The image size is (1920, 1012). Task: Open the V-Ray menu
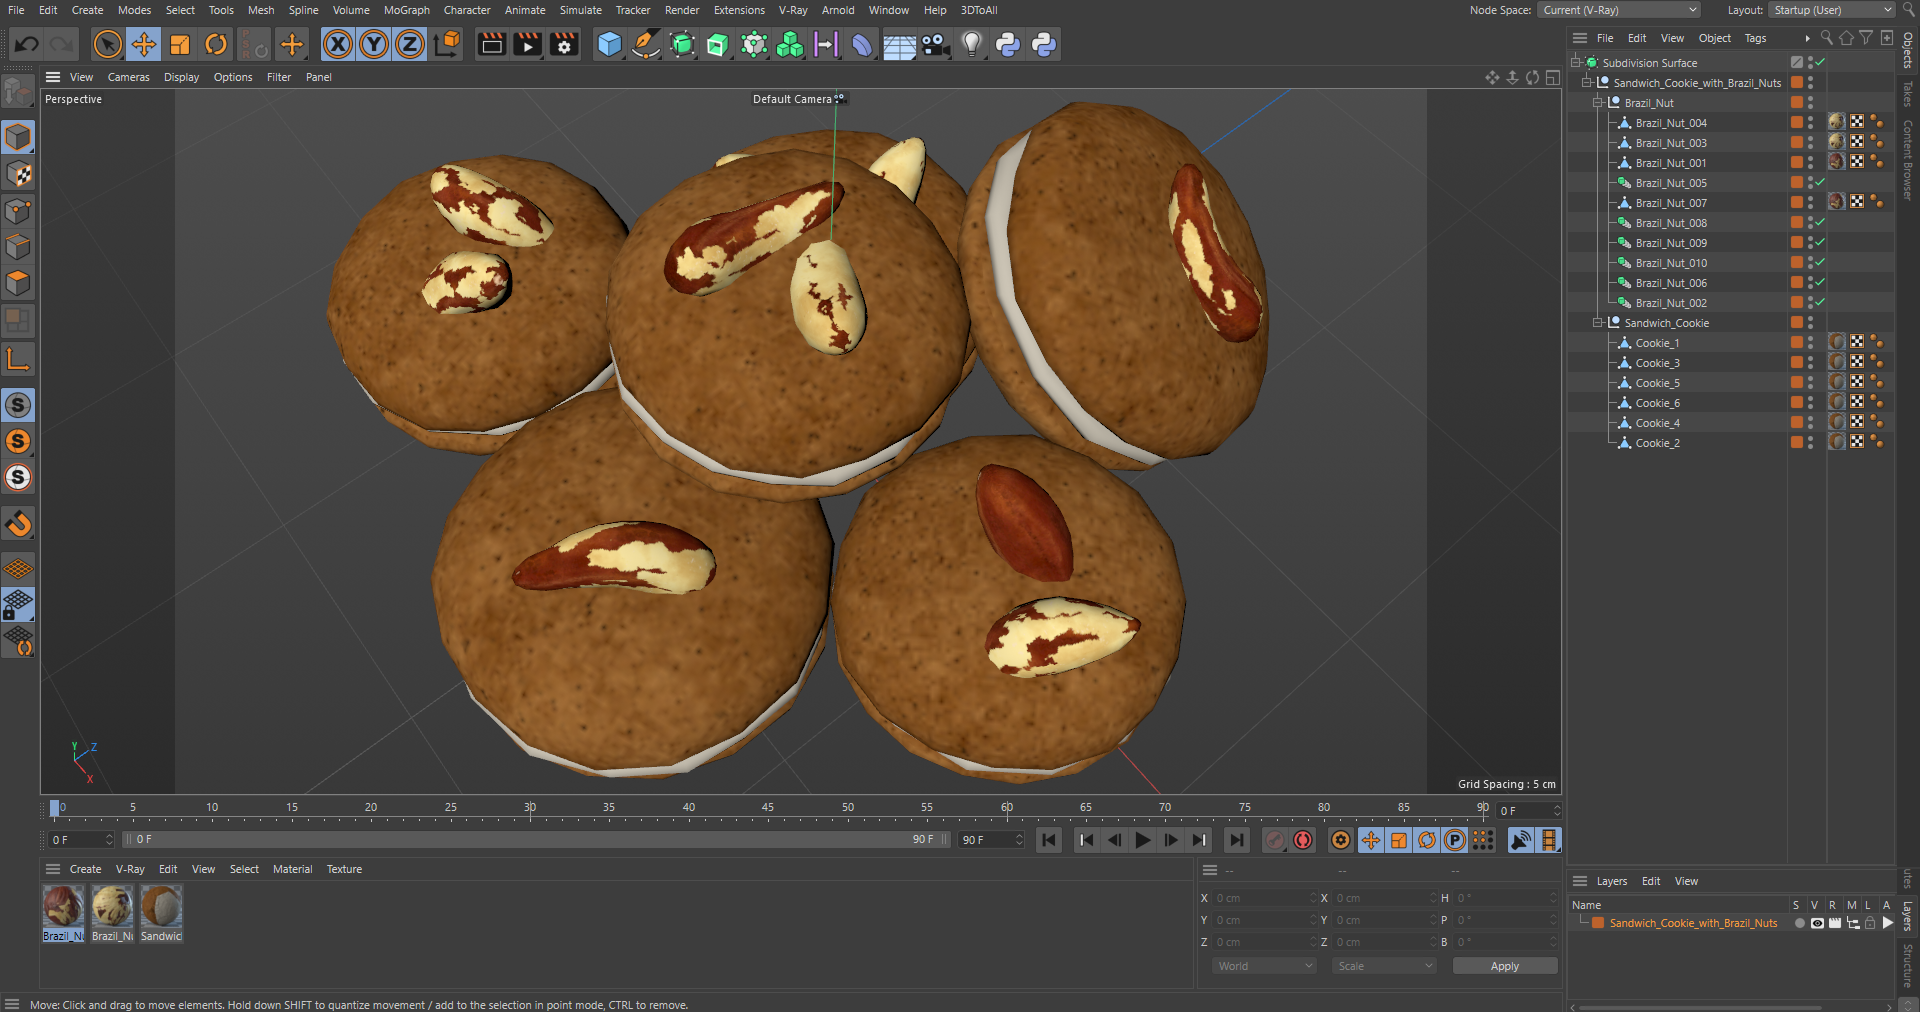(792, 10)
